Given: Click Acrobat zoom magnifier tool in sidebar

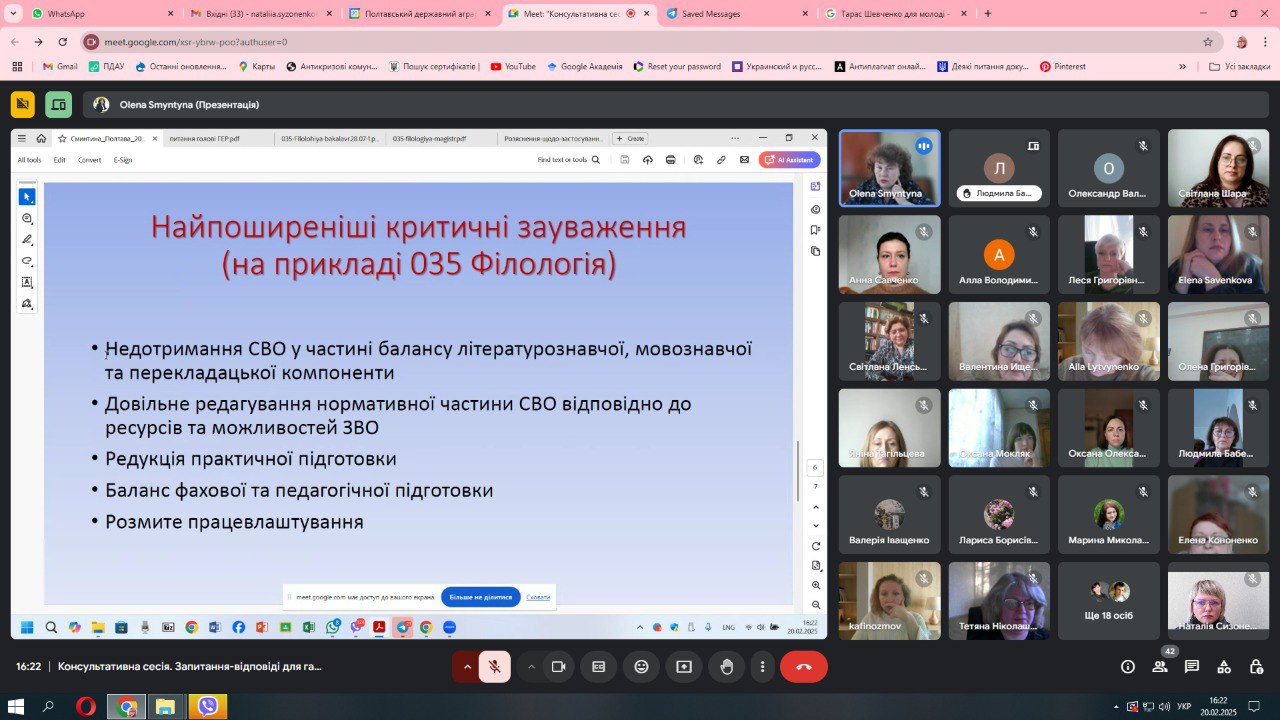Looking at the screenshot, I should [x=27, y=218].
